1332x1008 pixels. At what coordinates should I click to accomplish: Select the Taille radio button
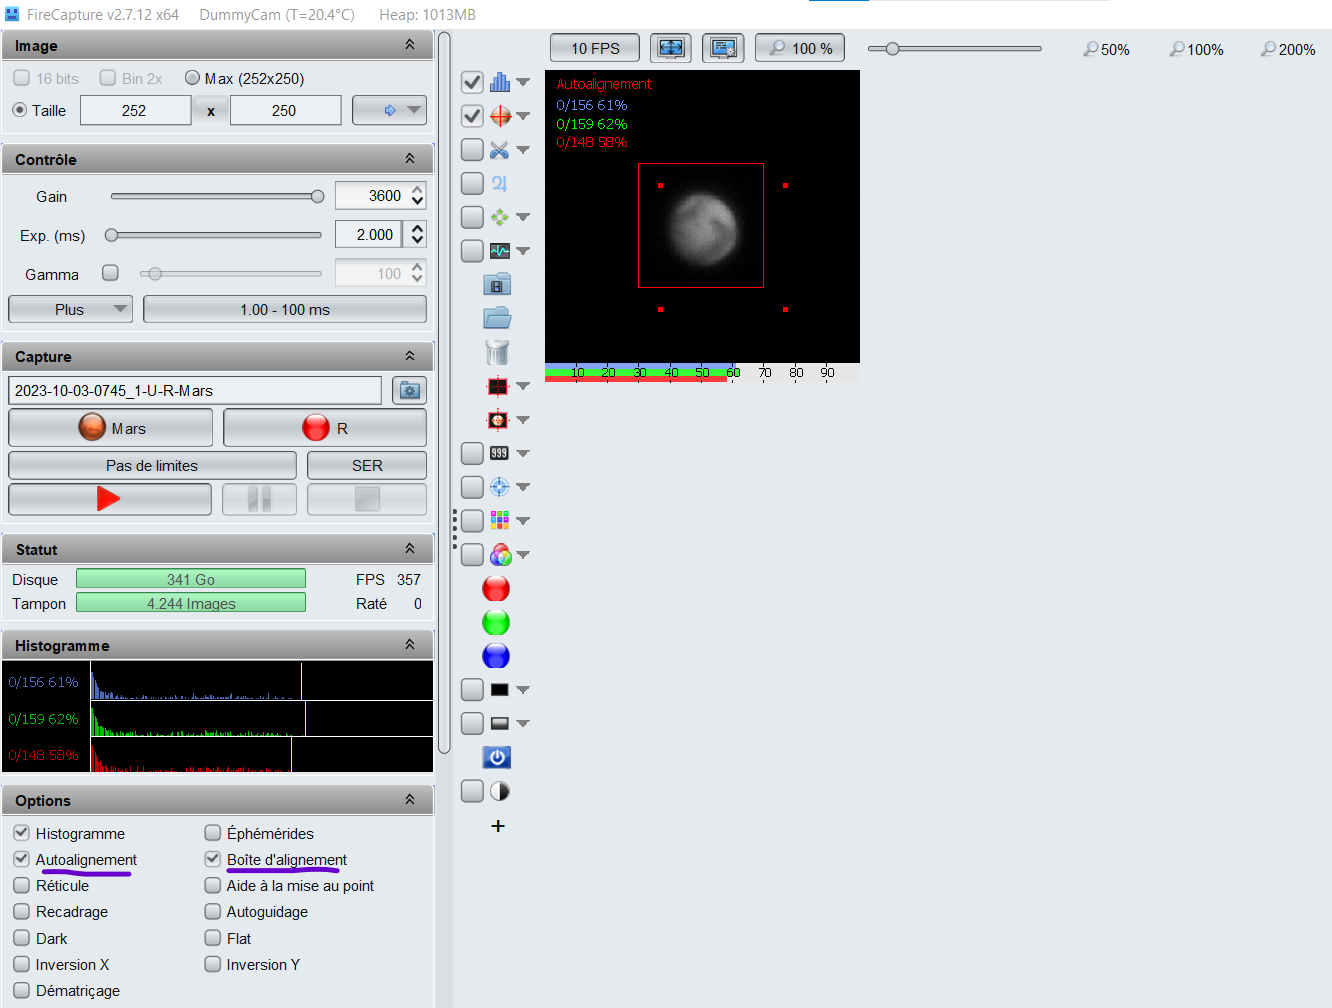tap(20, 110)
